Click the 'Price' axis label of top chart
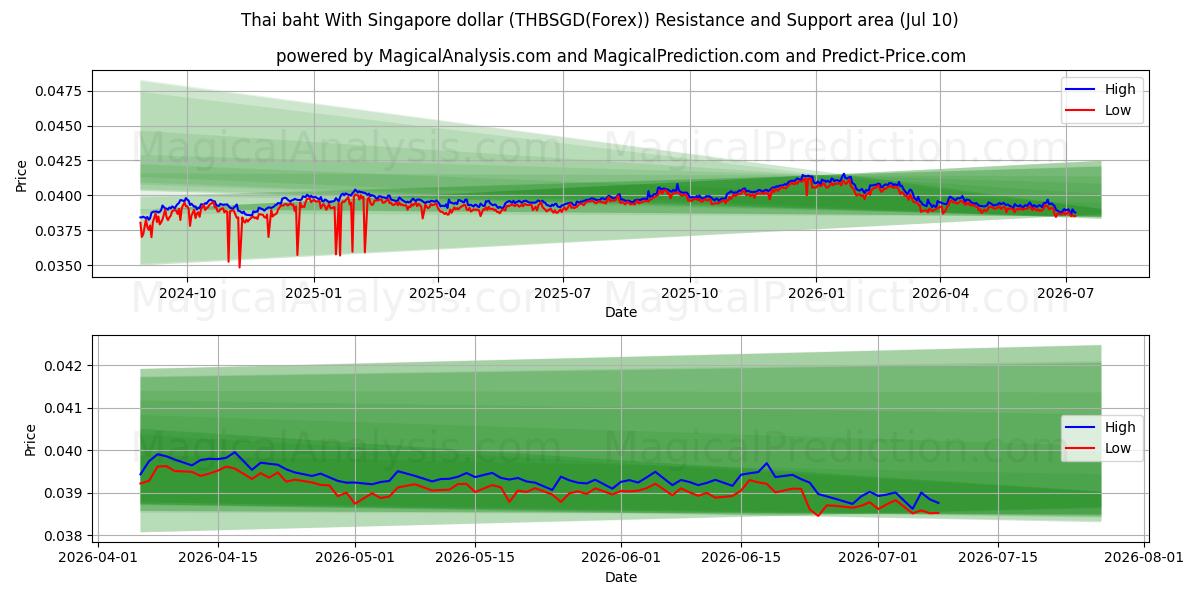This screenshot has height=600, width=1200. pos(22,175)
